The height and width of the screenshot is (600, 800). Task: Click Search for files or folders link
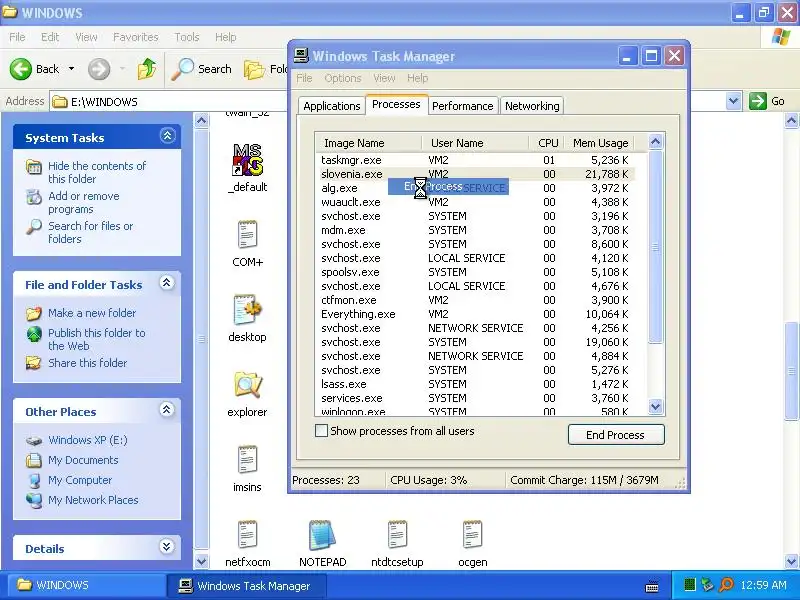click(90, 232)
